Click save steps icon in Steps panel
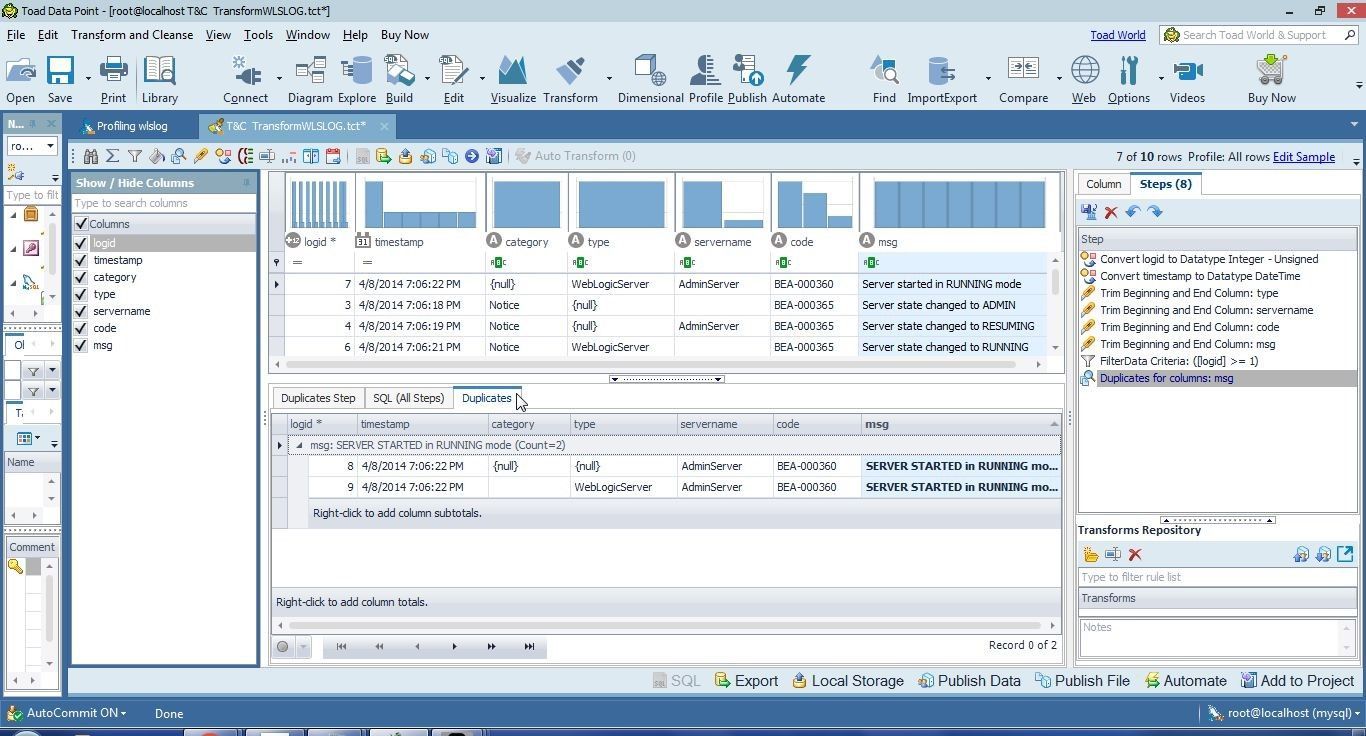 [1089, 212]
